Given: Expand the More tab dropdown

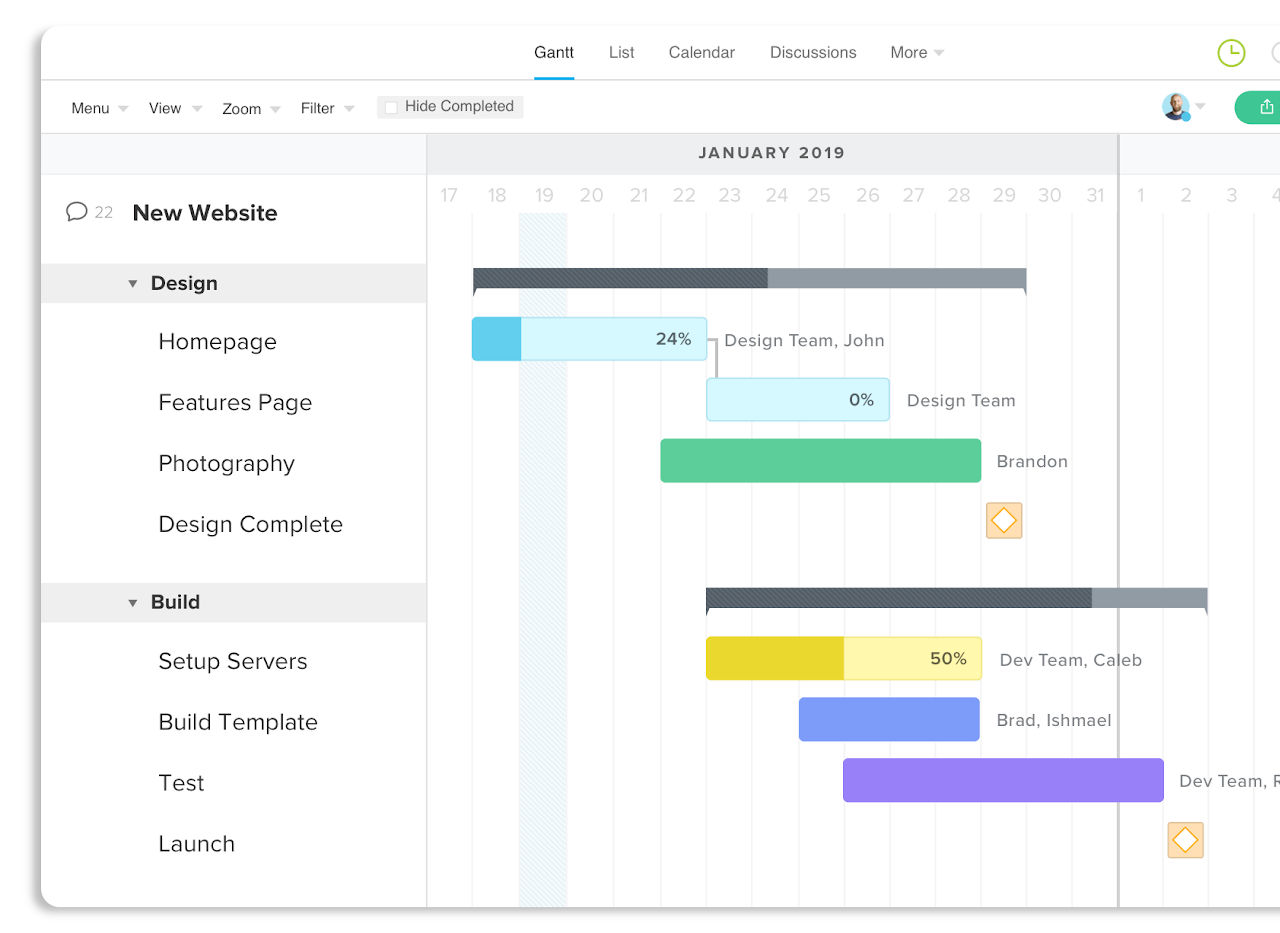Looking at the screenshot, I should (x=917, y=53).
